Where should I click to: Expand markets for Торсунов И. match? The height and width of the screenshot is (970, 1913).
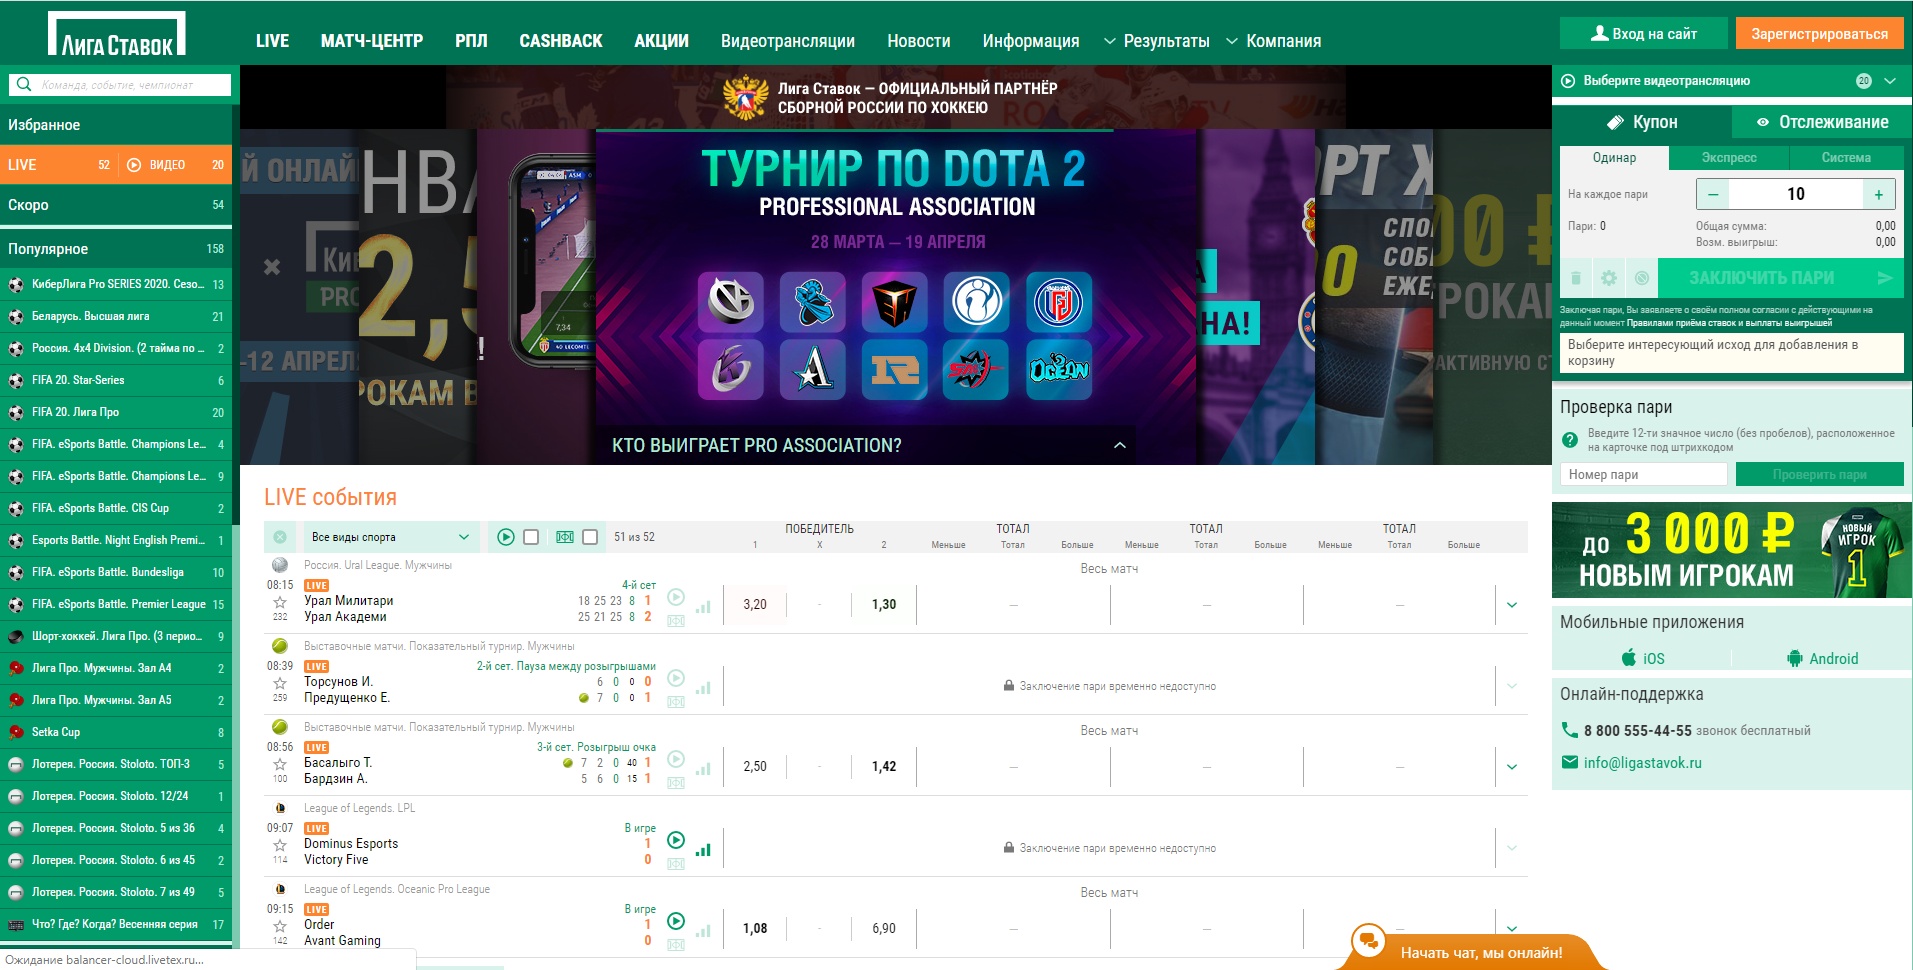1512,686
